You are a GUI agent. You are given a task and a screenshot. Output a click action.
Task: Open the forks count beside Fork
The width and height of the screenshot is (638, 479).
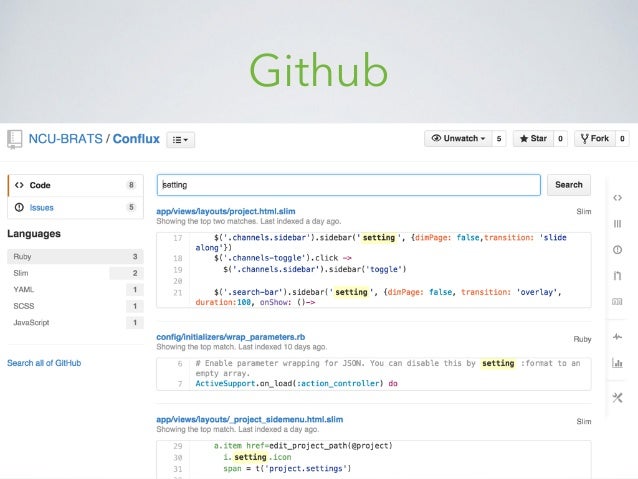(622, 138)
